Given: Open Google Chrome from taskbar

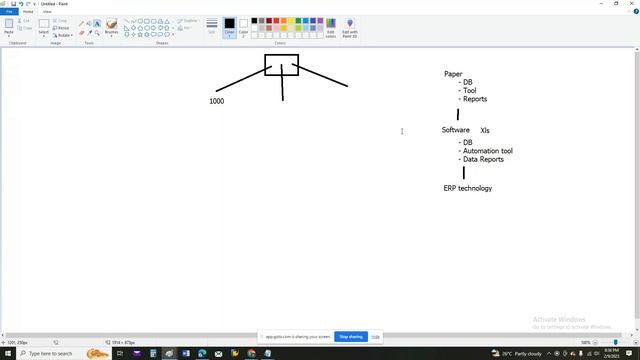Looking at the screenshot, I should tap(251, 353).
